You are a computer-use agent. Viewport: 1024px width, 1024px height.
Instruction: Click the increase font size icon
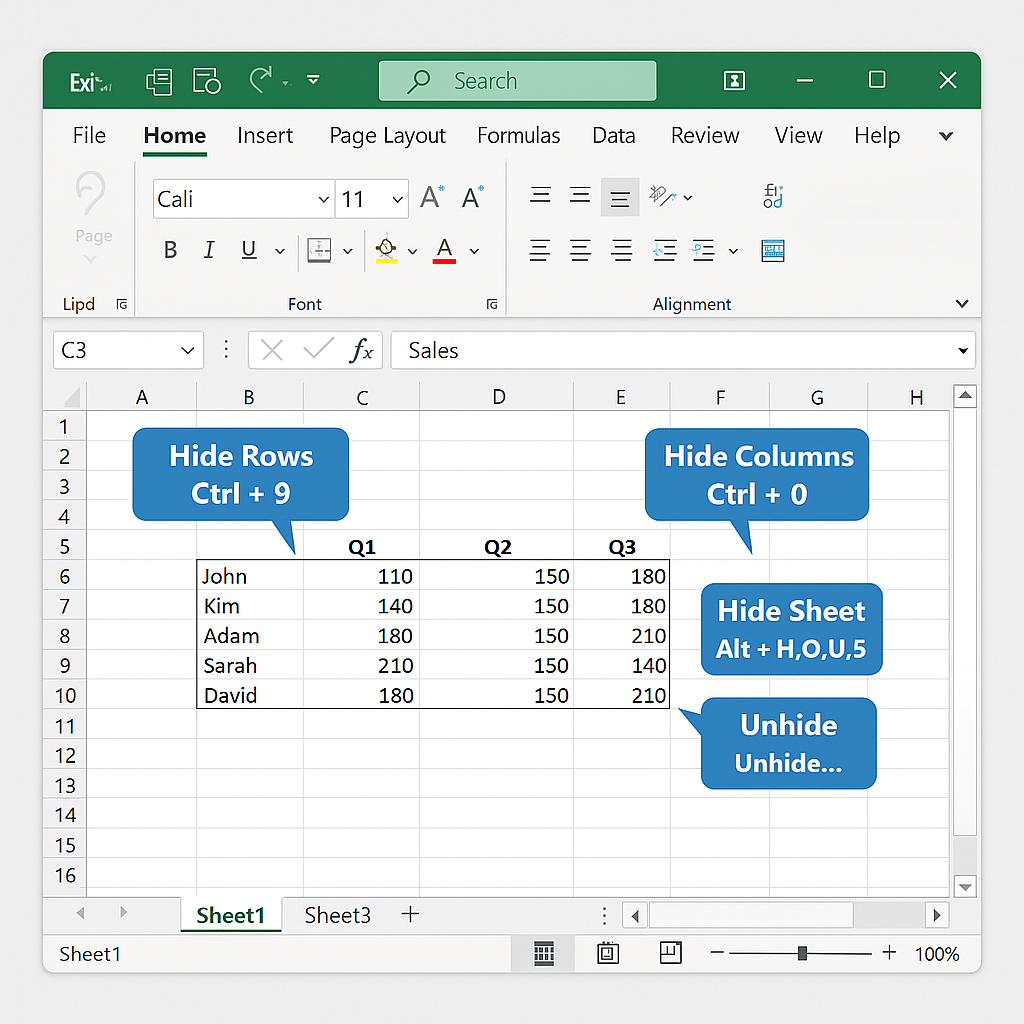pos(432,197)
